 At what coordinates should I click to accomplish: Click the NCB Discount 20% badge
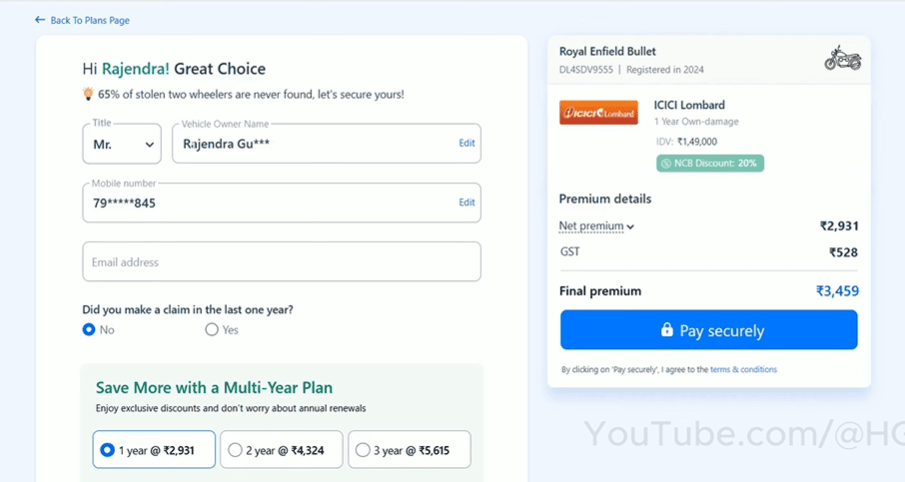710,163
